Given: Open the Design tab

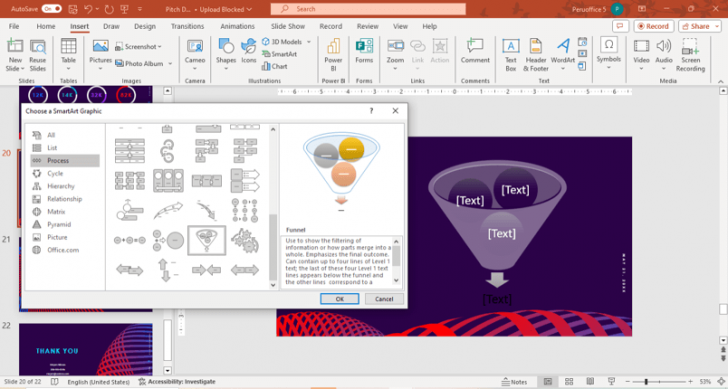Looking at the screenshot, I should [145, 26].
